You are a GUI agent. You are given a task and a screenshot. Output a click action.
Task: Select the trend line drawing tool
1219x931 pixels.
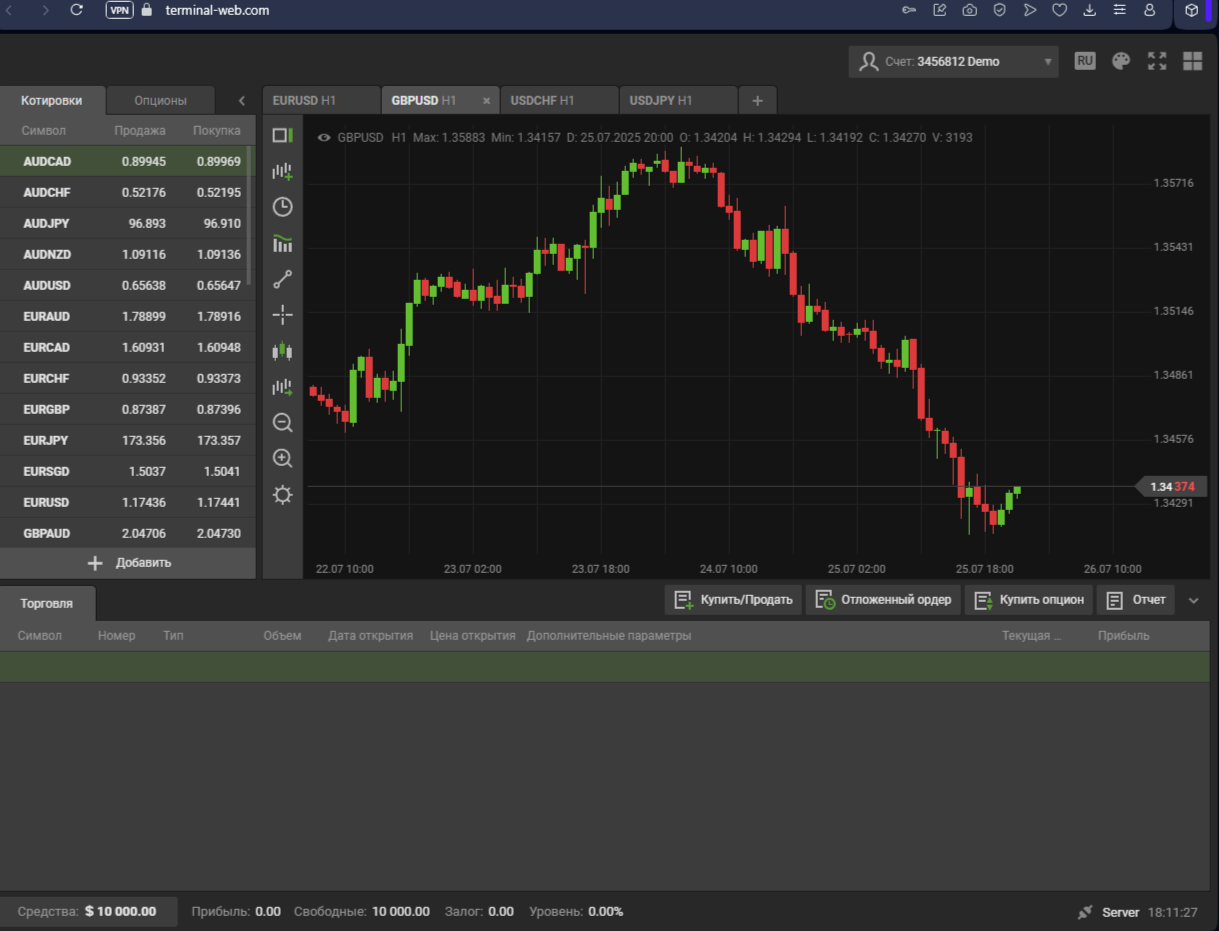(x=283, y=279)
